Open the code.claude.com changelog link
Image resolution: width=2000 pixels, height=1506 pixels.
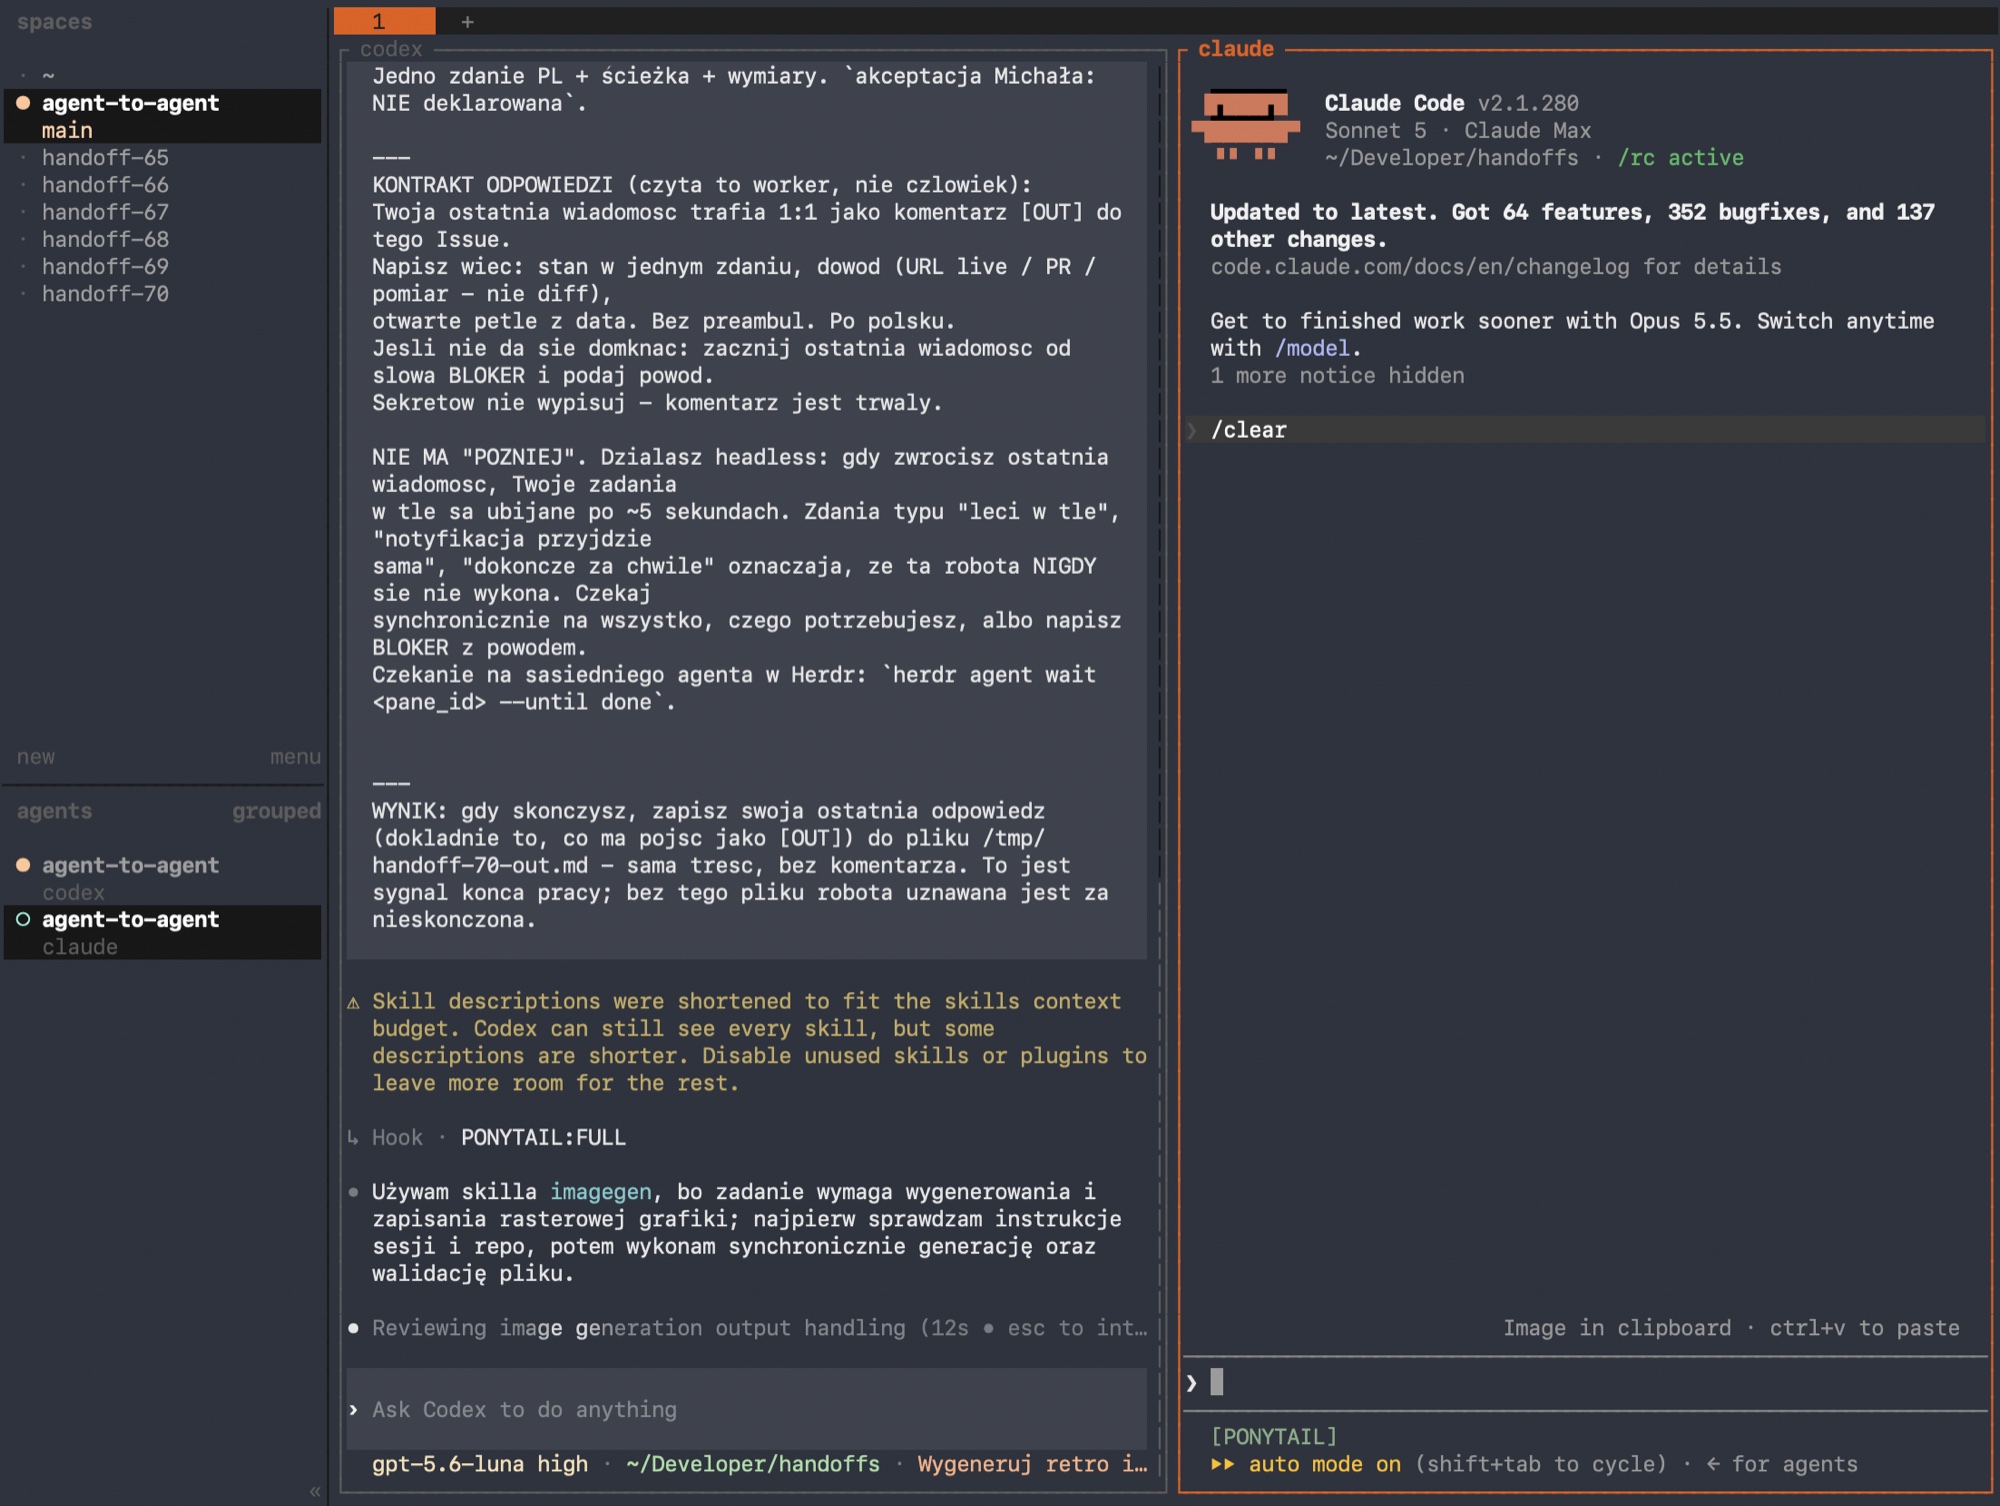[1420, 267]
